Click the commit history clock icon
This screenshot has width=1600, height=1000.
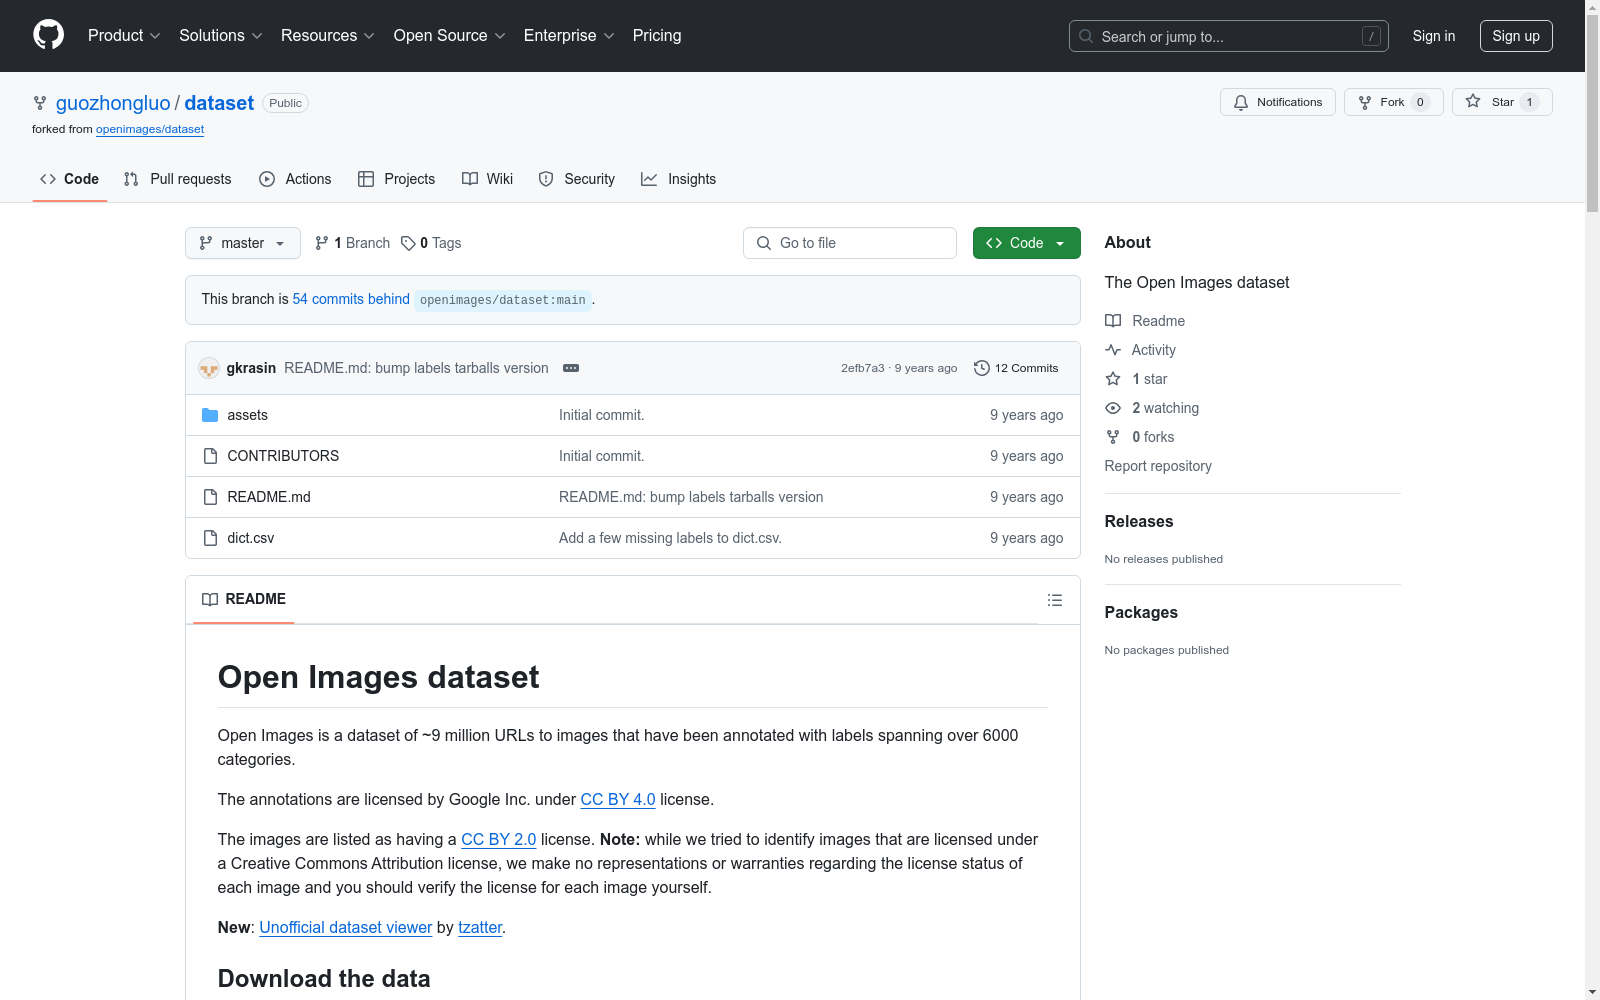982,368
